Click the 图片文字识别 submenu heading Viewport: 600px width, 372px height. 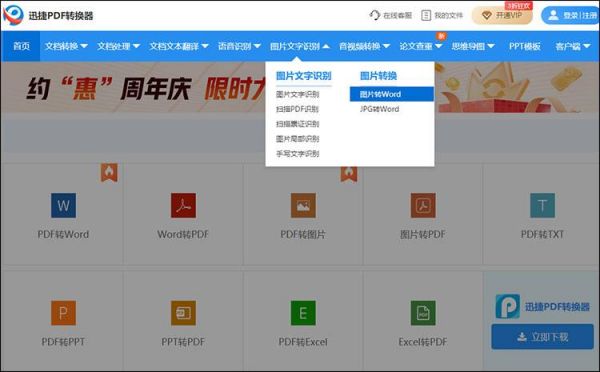coord(303,76)
